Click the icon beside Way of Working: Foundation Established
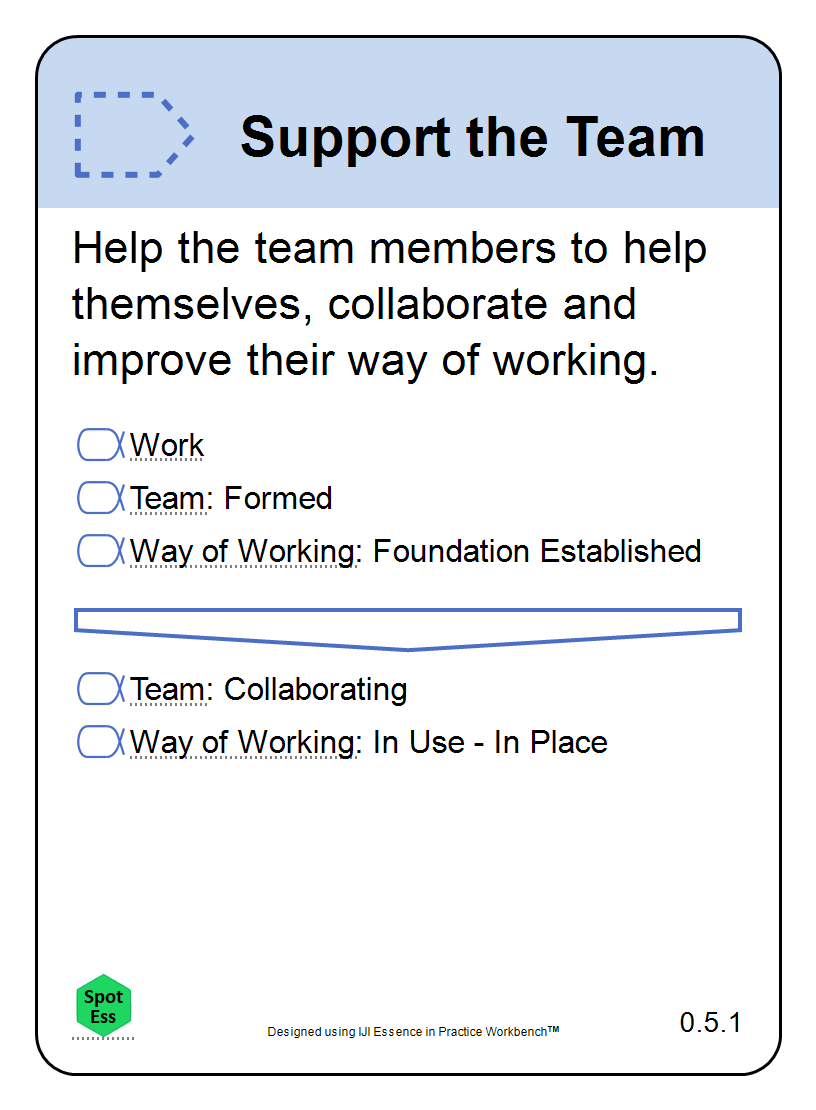The height and width of the screenshot is (1110, 816). [x=101, y=551]
